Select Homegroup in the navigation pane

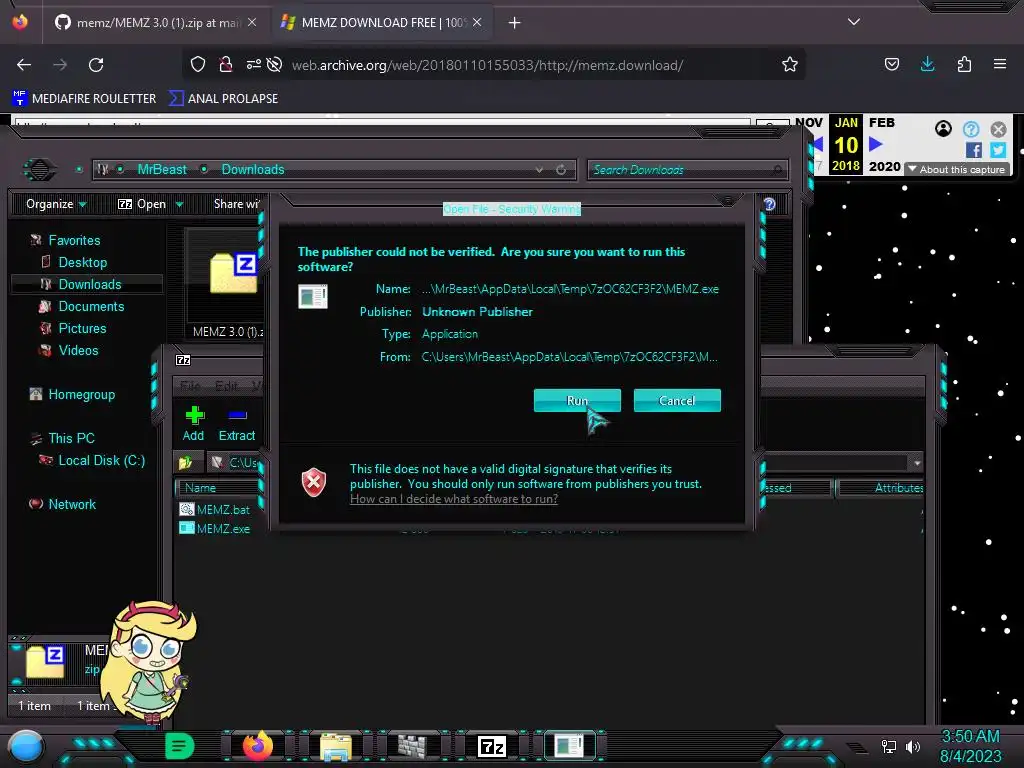[81, 394]
